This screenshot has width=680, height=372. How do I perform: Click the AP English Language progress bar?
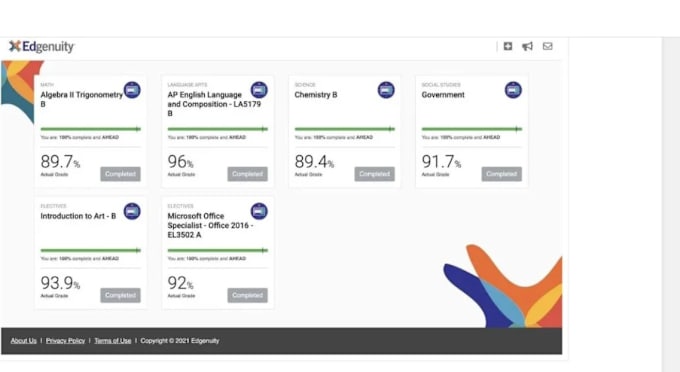pos(218,129)
